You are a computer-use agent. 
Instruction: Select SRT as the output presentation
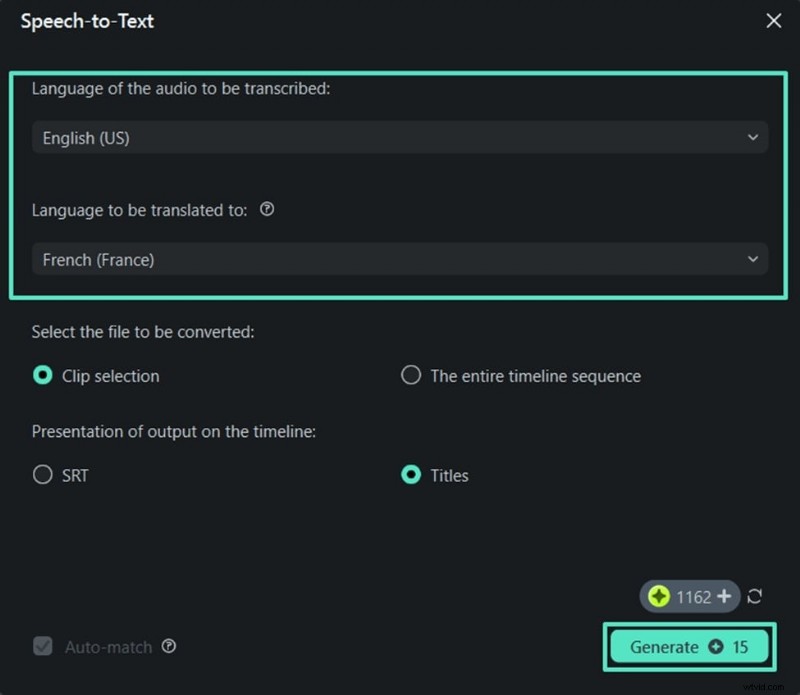click(x=42, y=475)
